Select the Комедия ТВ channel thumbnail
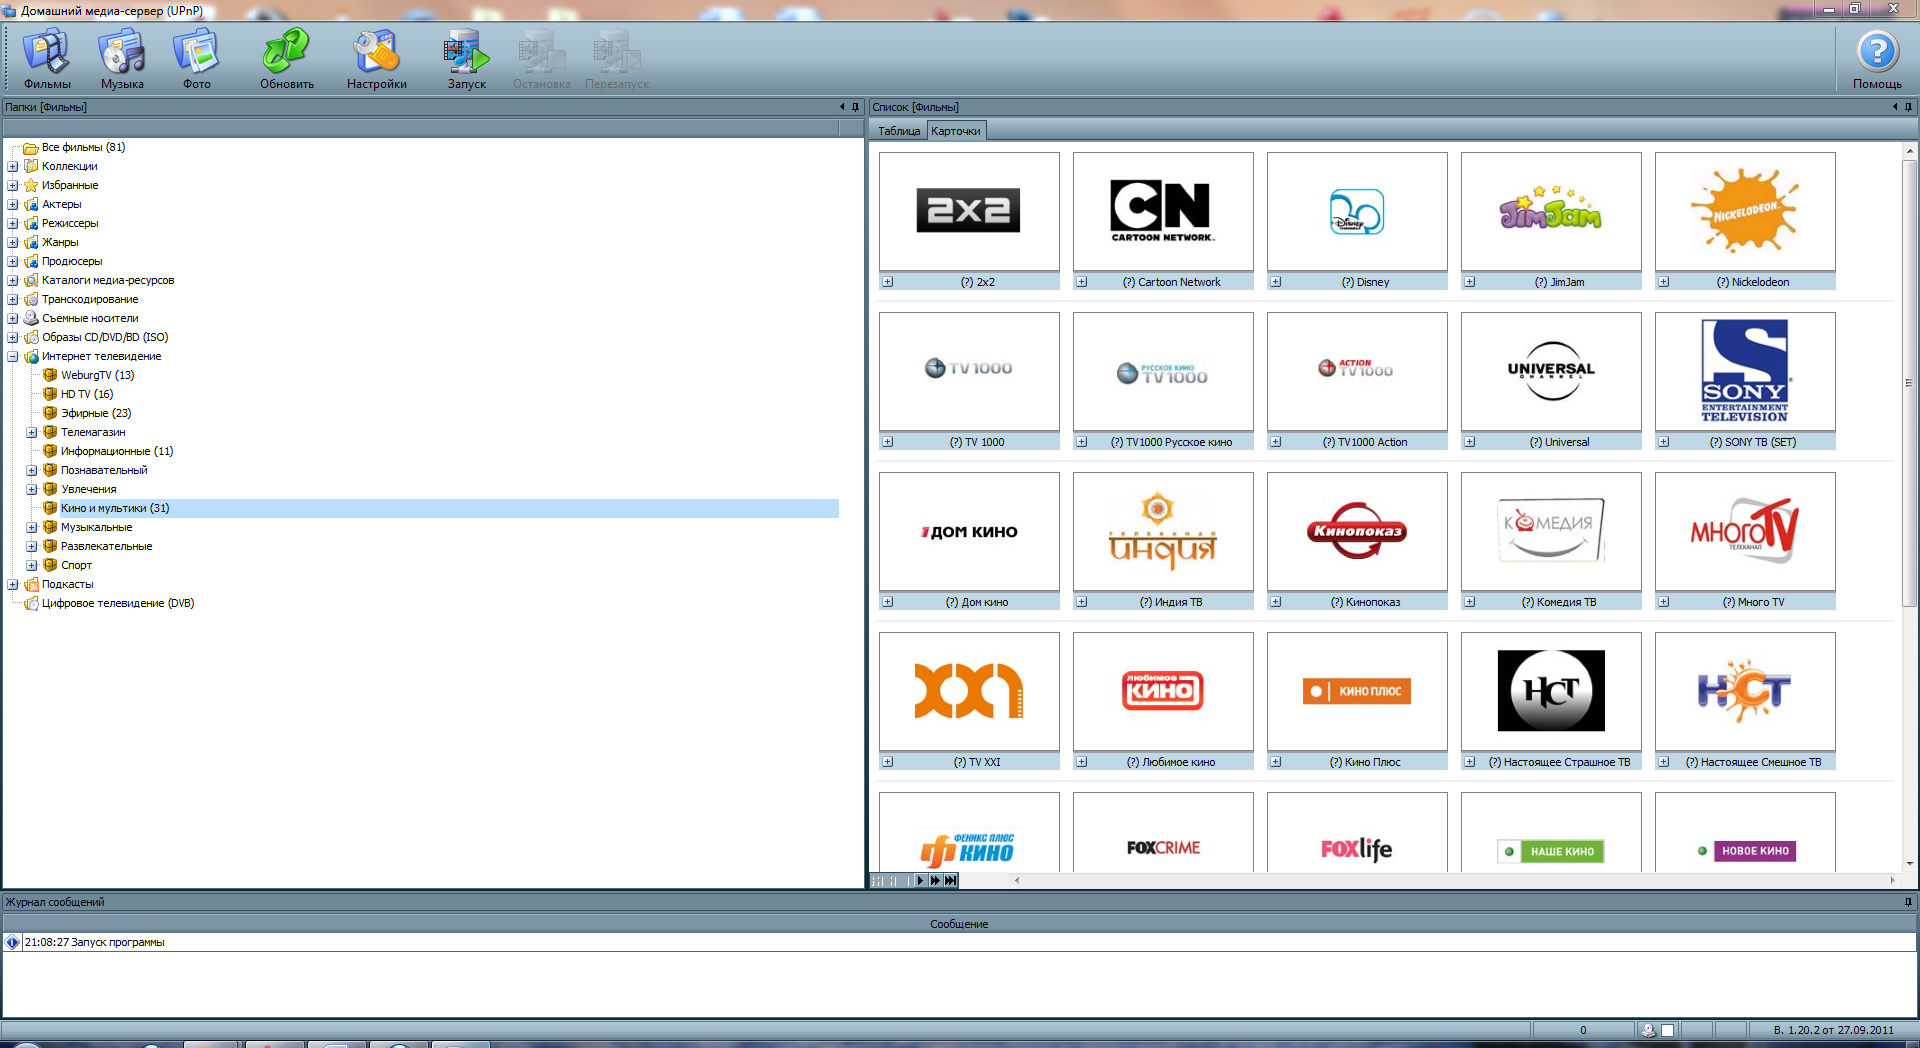The width and height of the screenshot is (1920, 1048). pos(1551,531)
